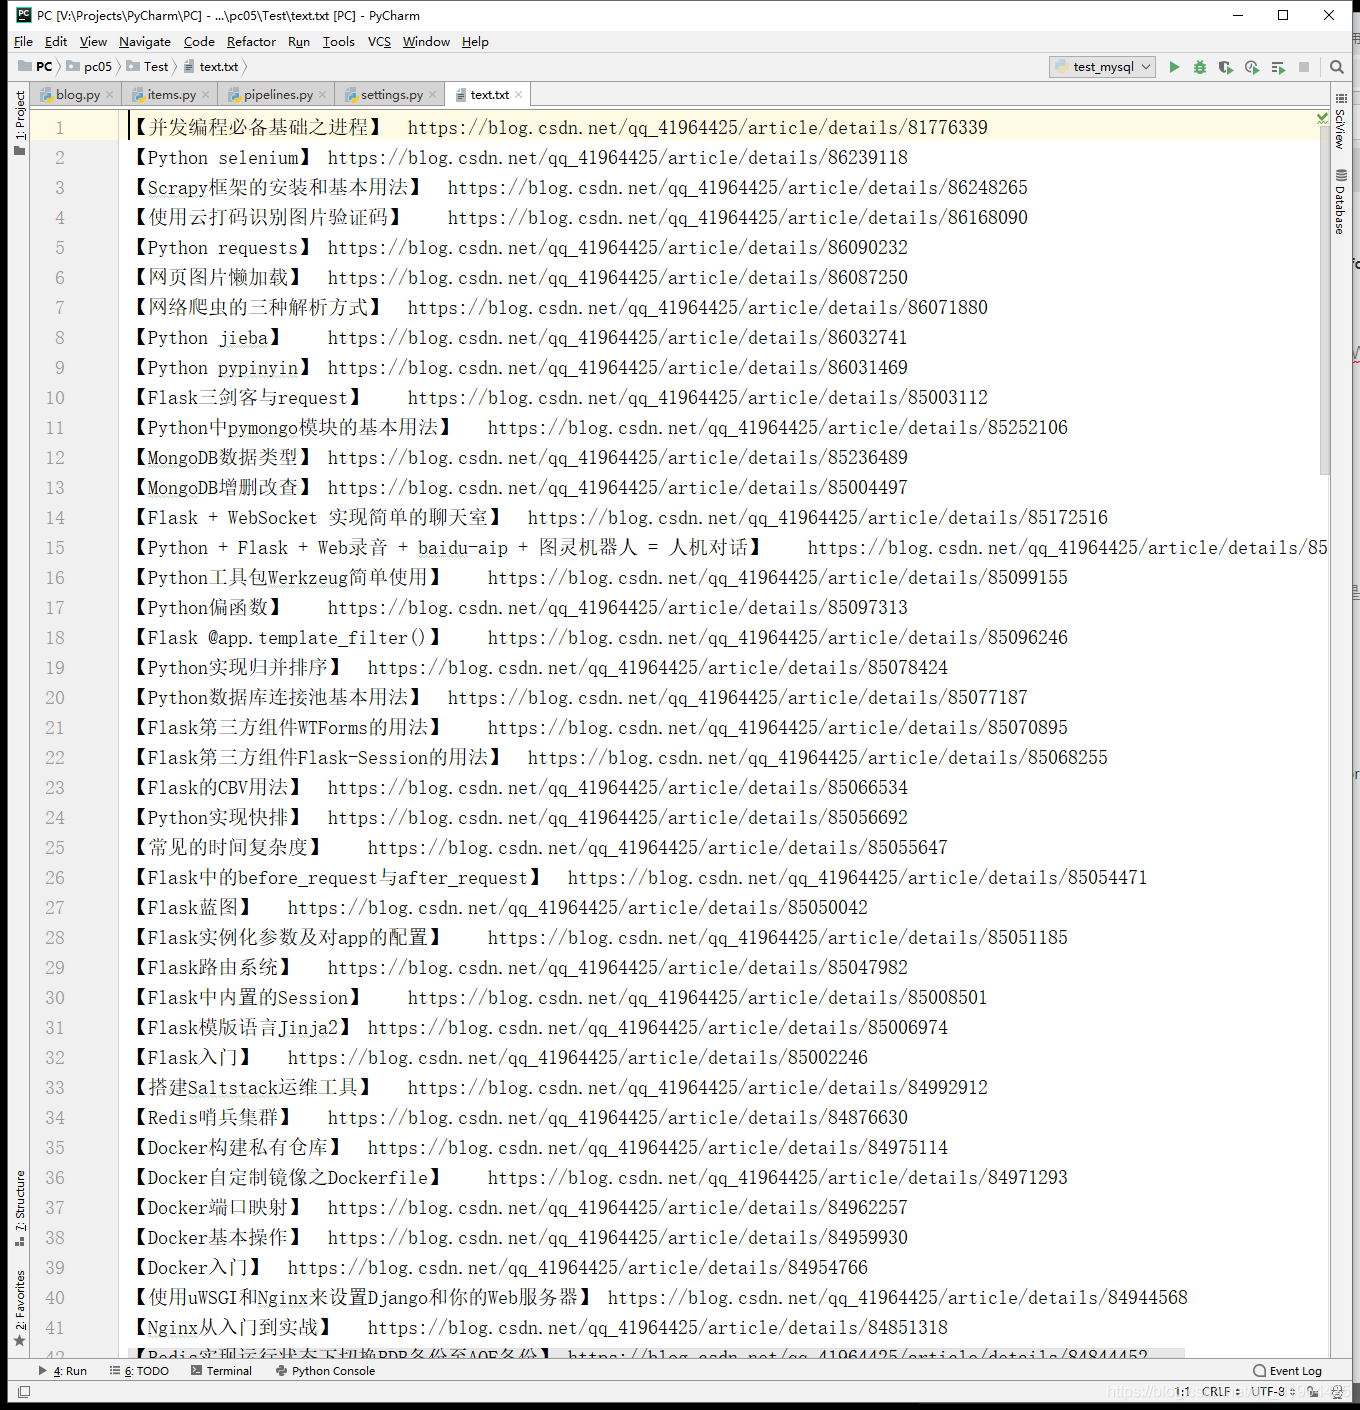This screenshot has width=1360, height=1410.
Task: Place cursor on line 2 Python selenium text
Action: (x=223, y=158)
